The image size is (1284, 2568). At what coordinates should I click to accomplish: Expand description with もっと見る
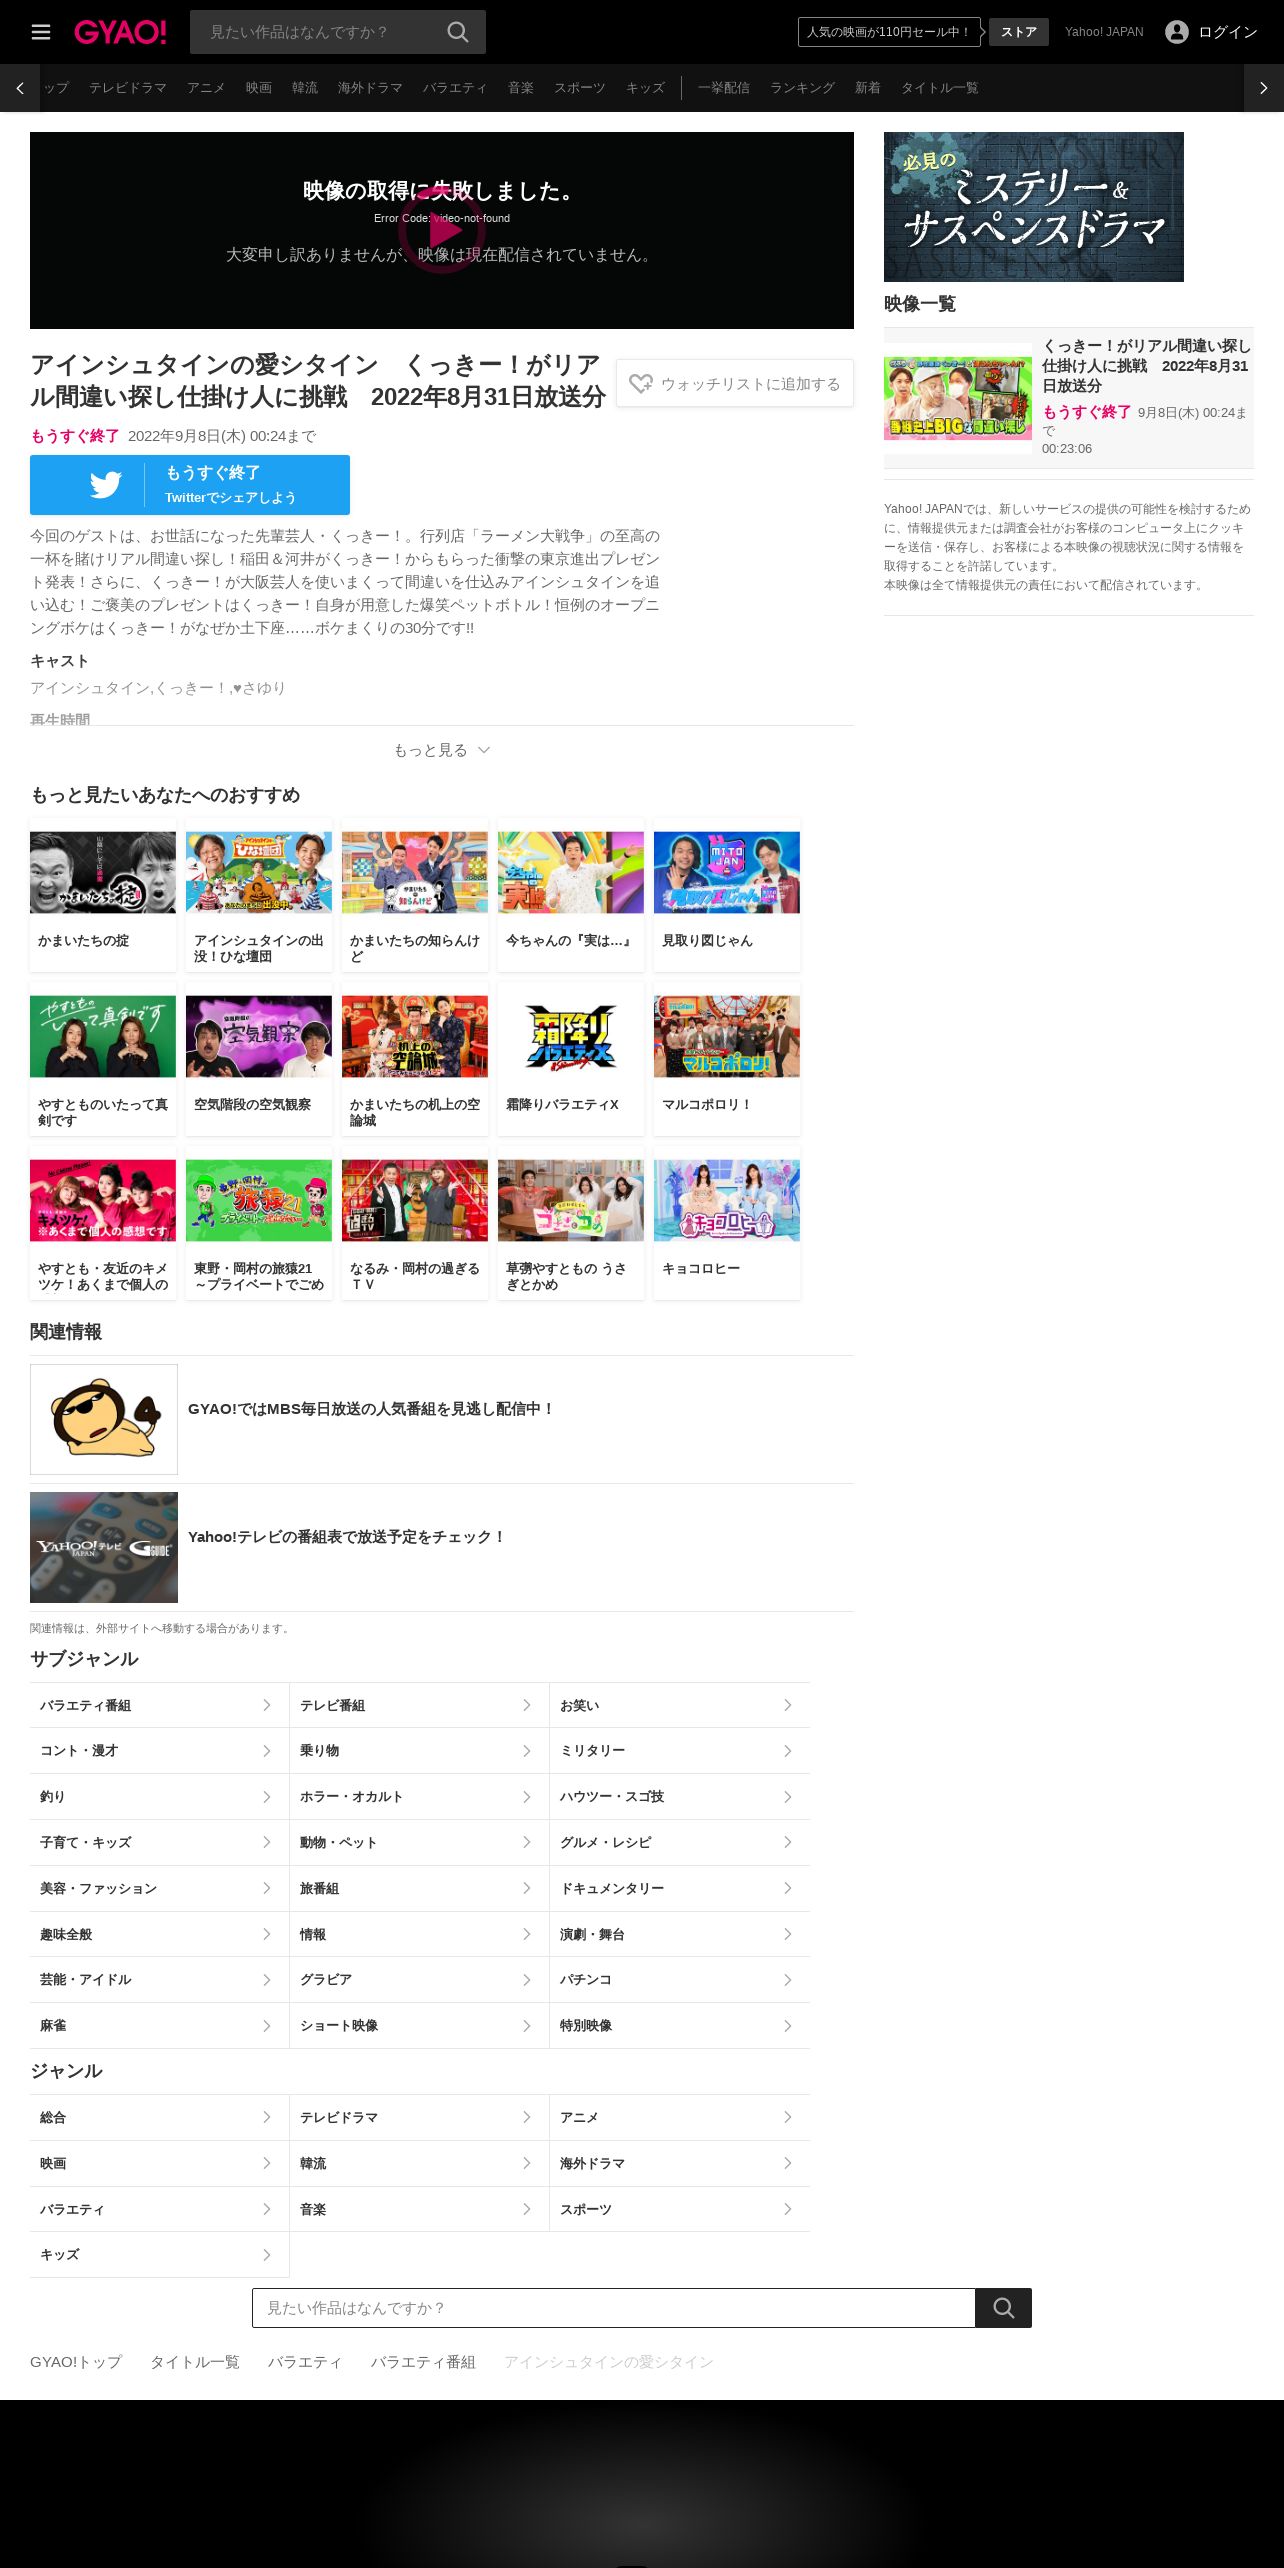click(x=442, y=750)
